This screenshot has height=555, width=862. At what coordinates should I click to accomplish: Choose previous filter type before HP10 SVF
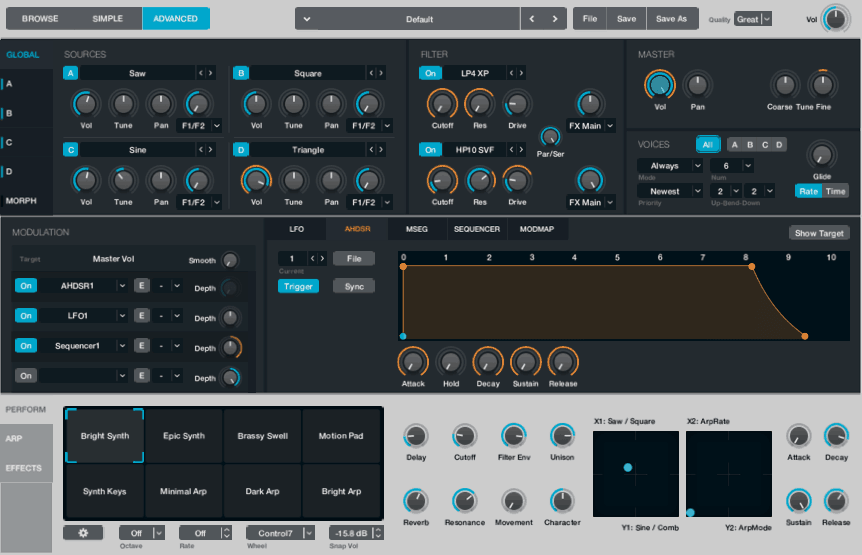pos(511,149)
